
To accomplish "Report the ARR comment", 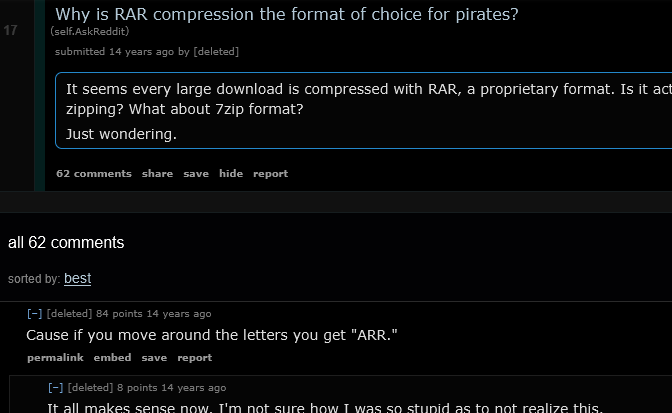I will coord(194,358).
